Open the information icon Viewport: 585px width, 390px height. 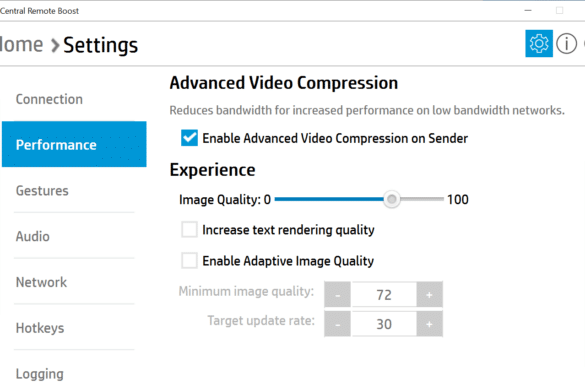coord(566,44)
